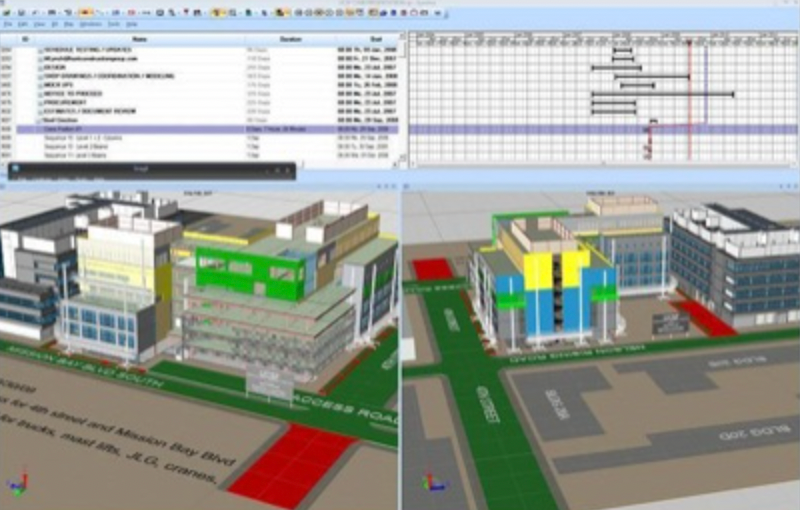Click the orange-highlighted icon in the top toolbar

point(87,12)
